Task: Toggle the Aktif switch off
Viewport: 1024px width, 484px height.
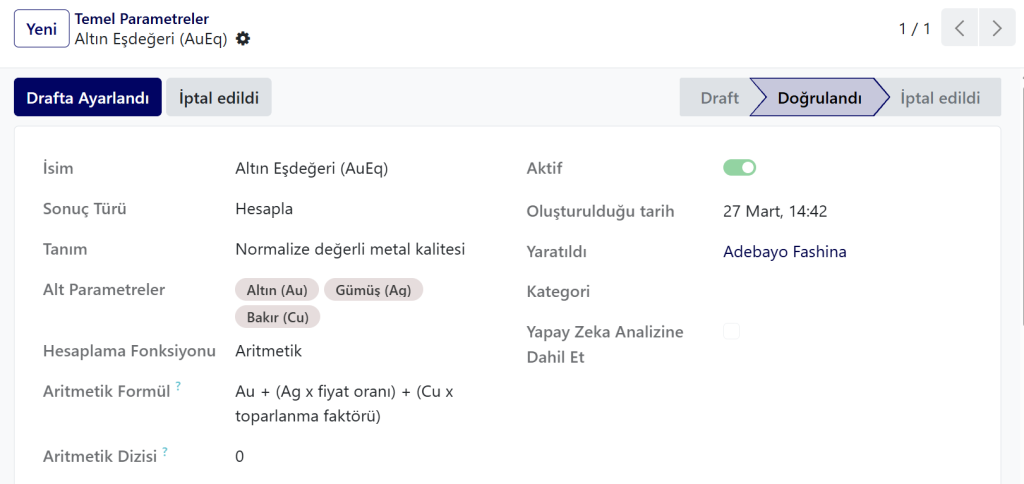Action: point(739,168)
